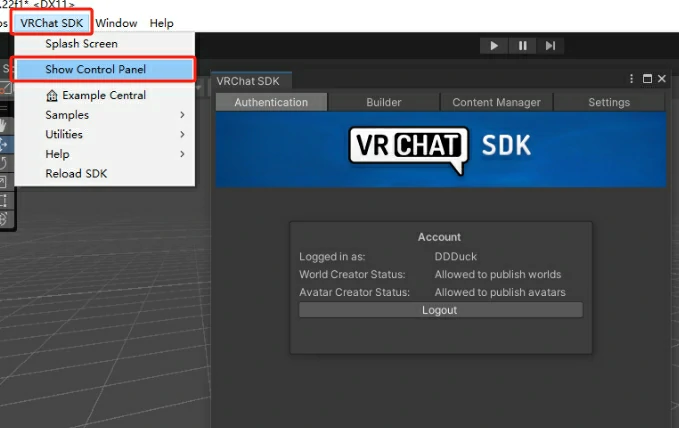
Task: Click the Step forward button
Action: click(550, 46)
